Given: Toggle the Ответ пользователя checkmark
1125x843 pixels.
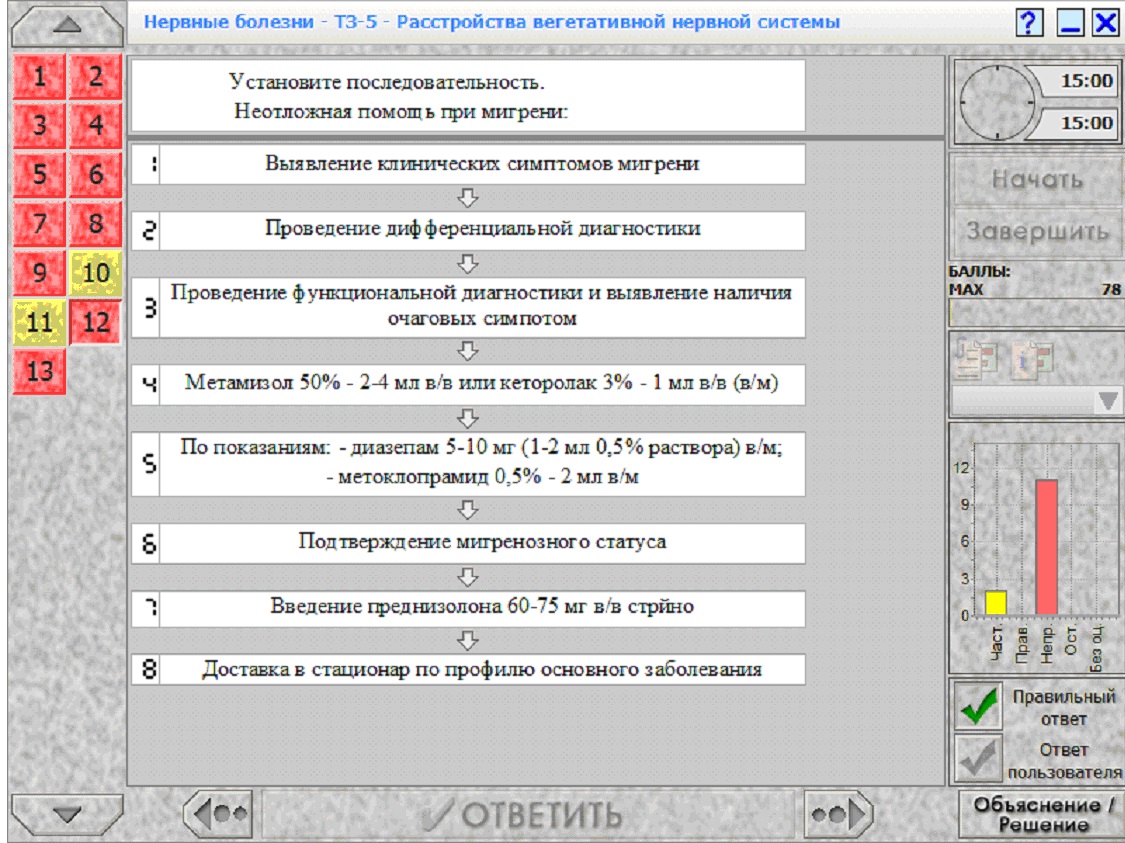Looking at the screenshot, I should (x=979, y=758).
